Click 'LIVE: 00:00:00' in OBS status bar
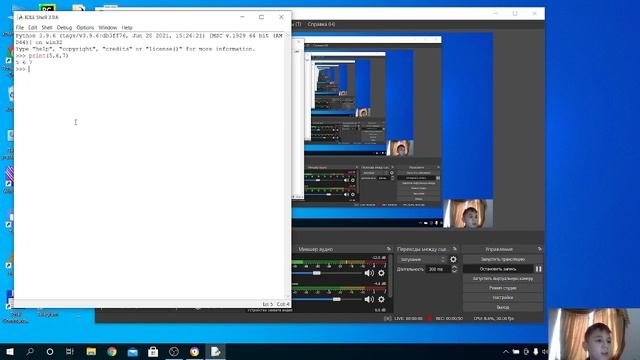The width and height of the screenshot is (640, 360). click(x=408, y=318)
